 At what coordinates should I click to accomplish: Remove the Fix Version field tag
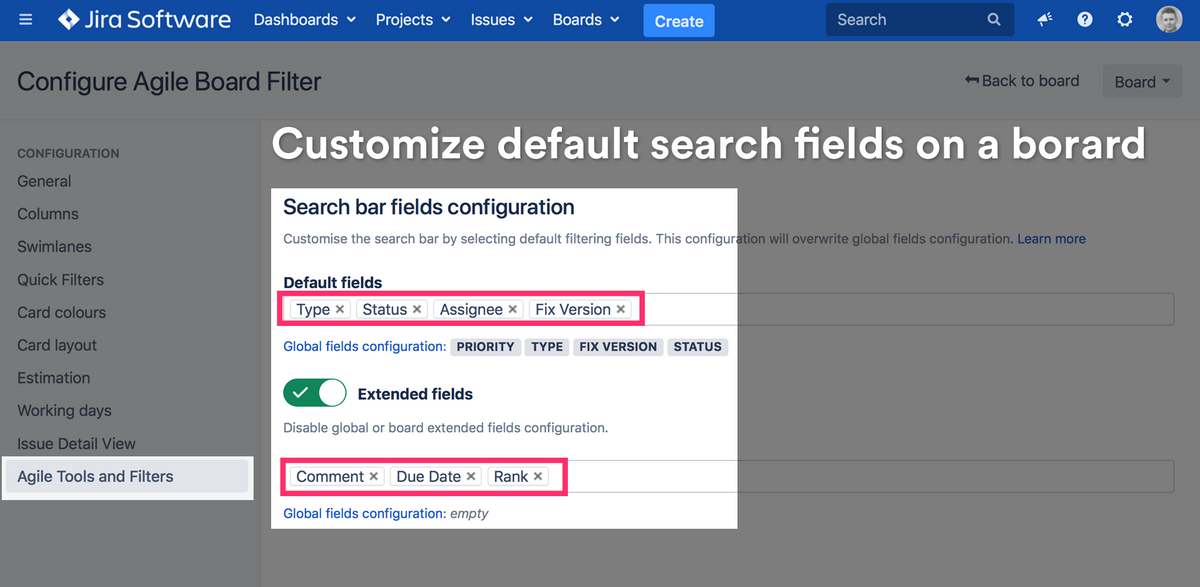621,310
